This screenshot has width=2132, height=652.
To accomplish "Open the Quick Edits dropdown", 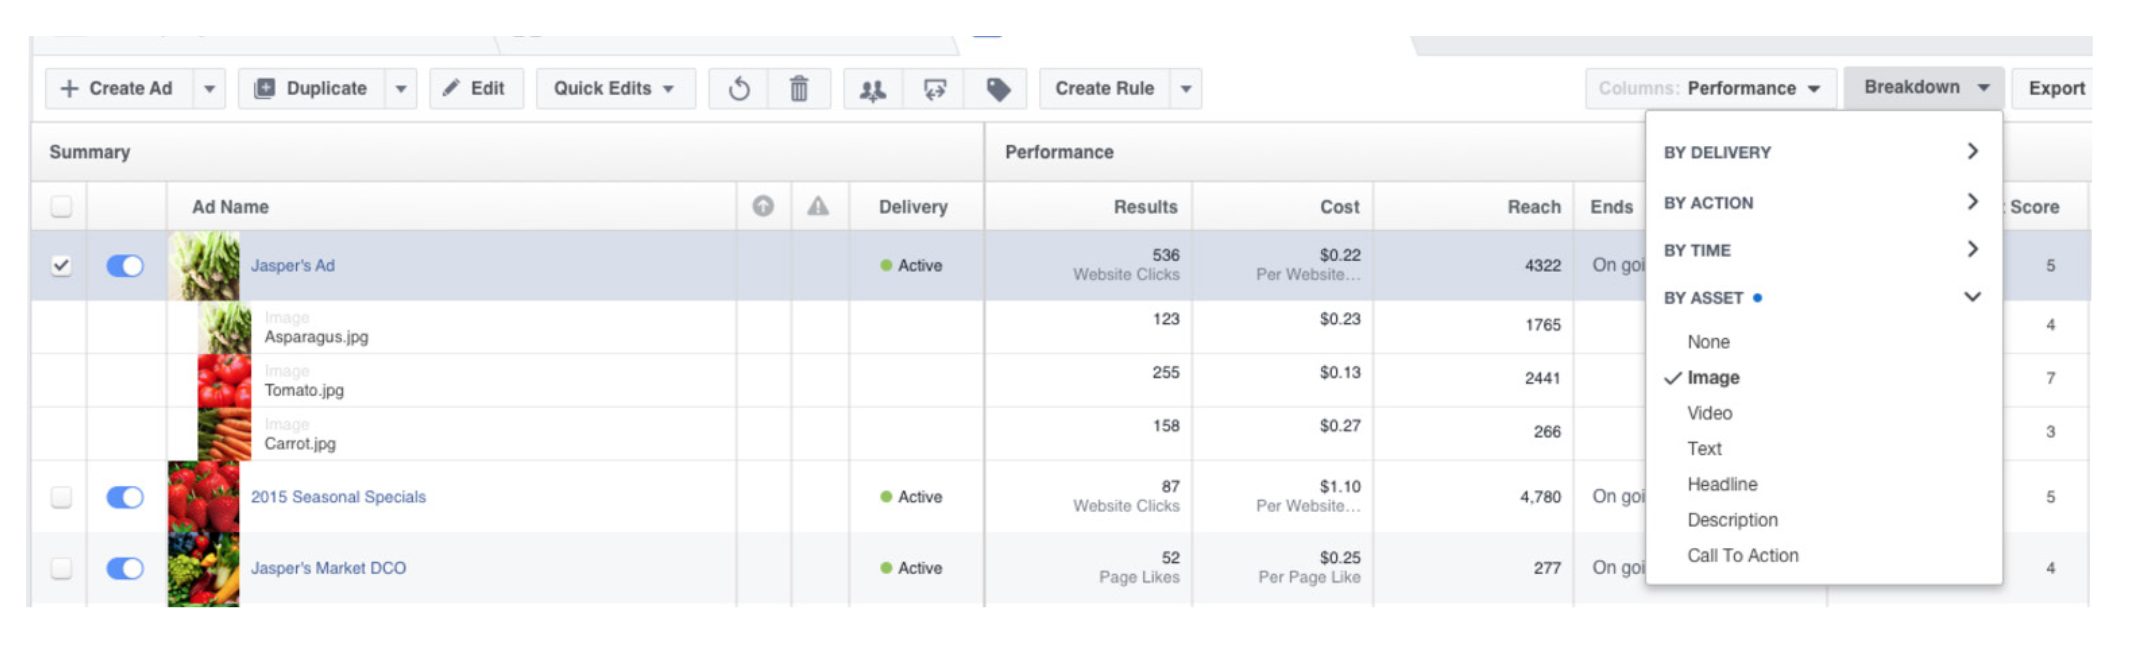I will click(x=615, y=89).
